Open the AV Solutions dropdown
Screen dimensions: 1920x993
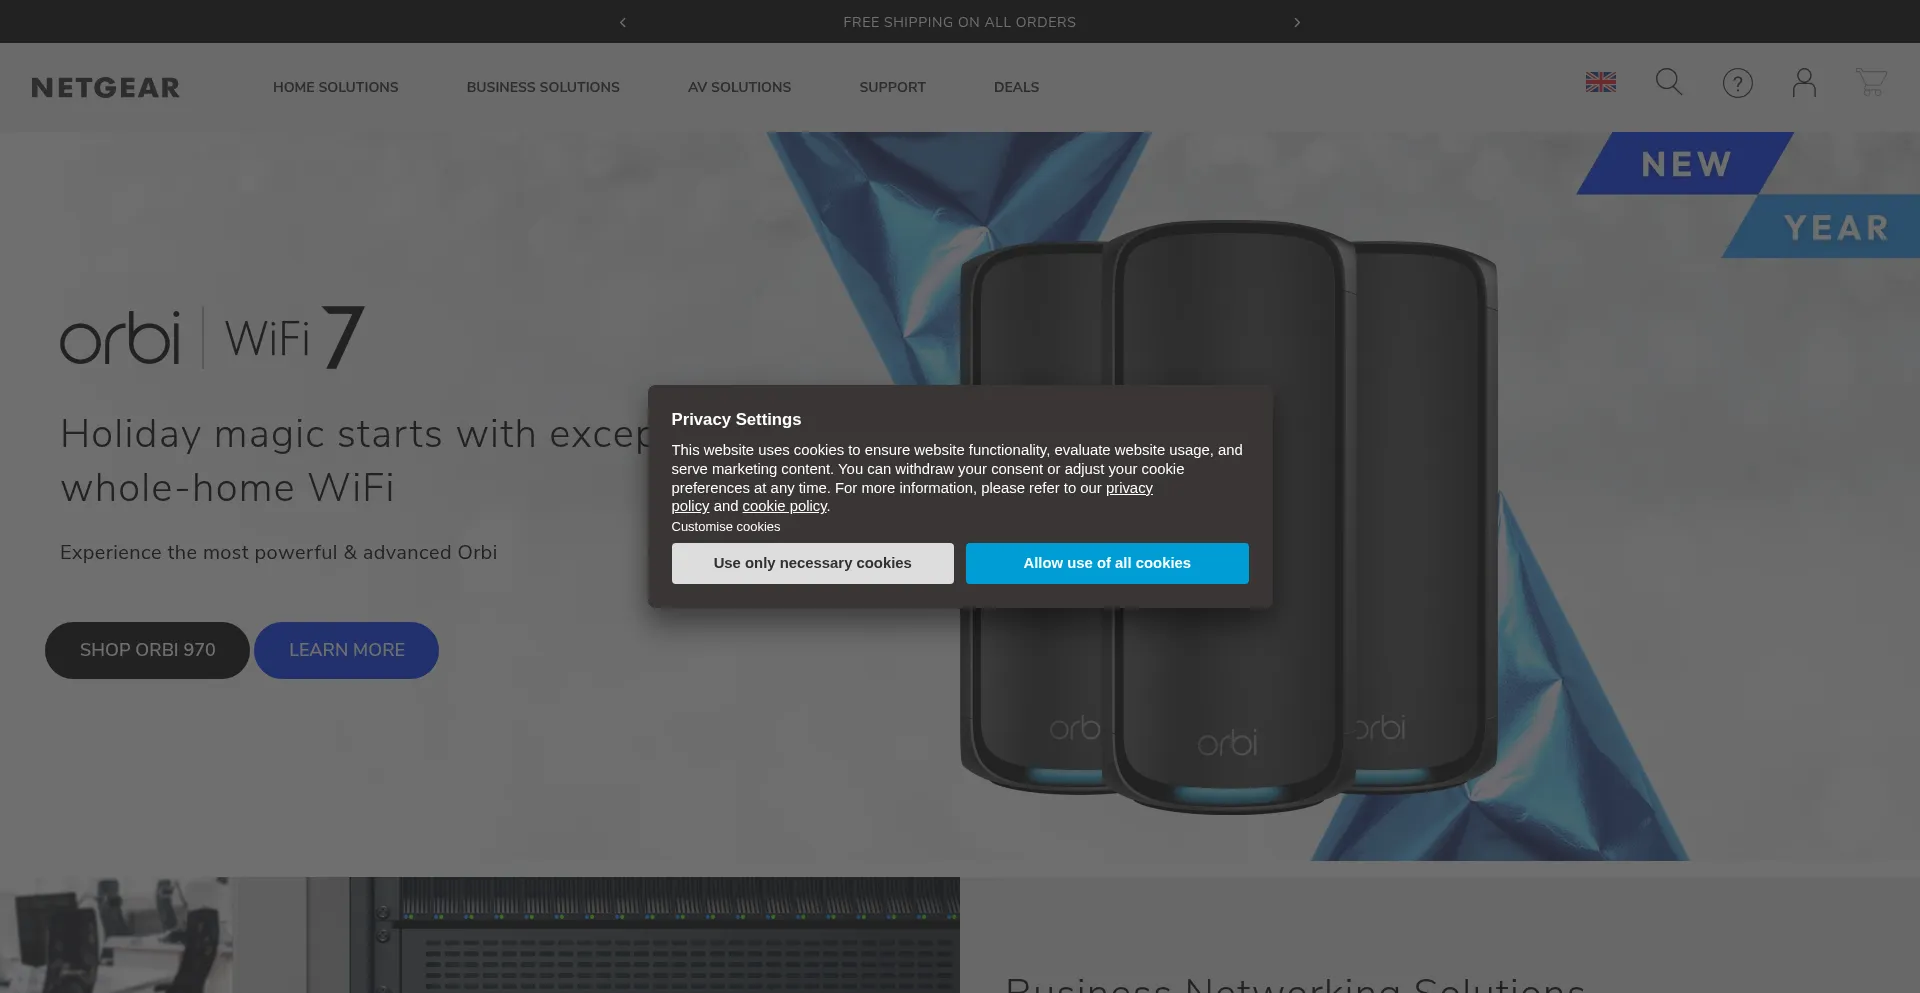739,87
